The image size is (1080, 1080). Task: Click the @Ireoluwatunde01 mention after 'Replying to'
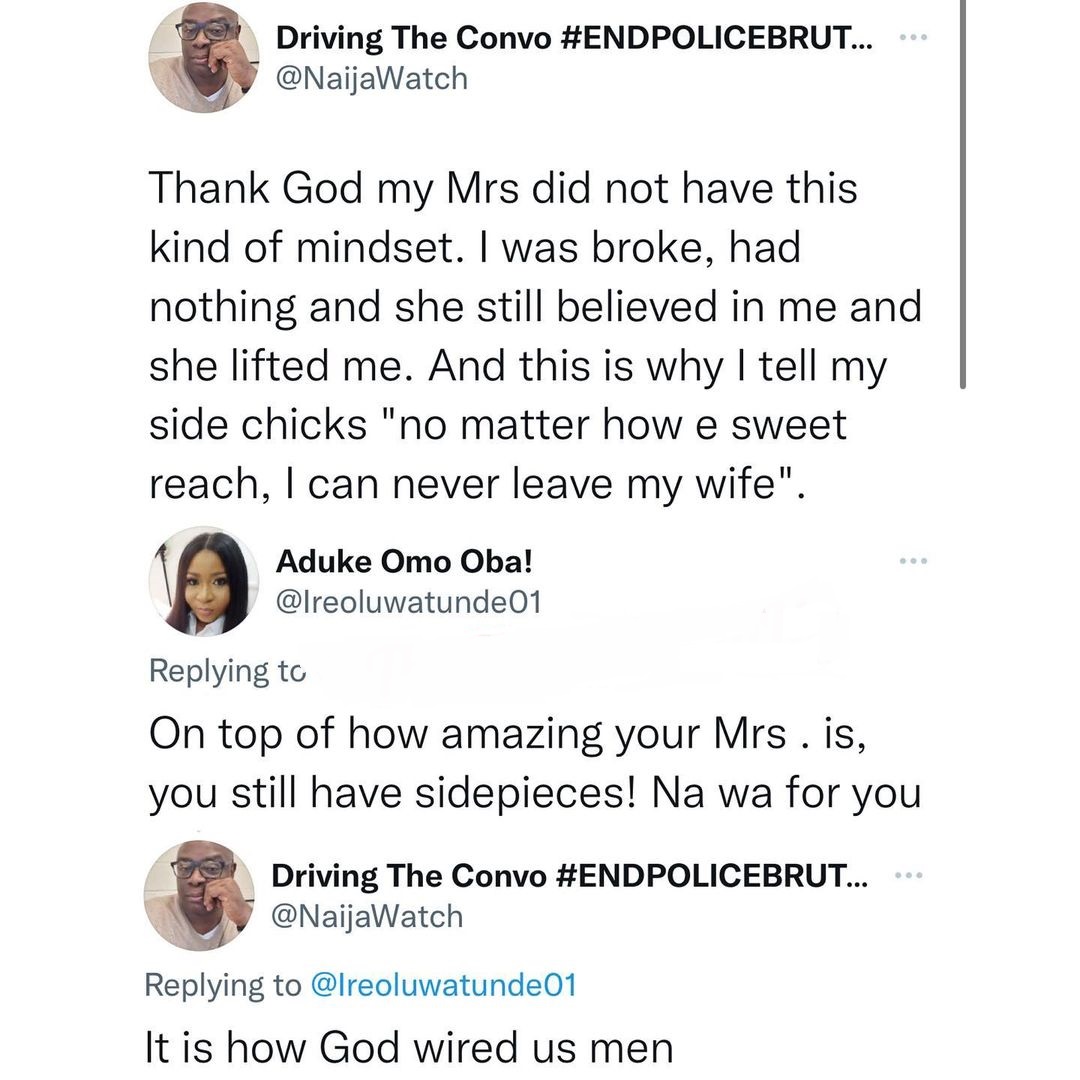click(444, 985)
